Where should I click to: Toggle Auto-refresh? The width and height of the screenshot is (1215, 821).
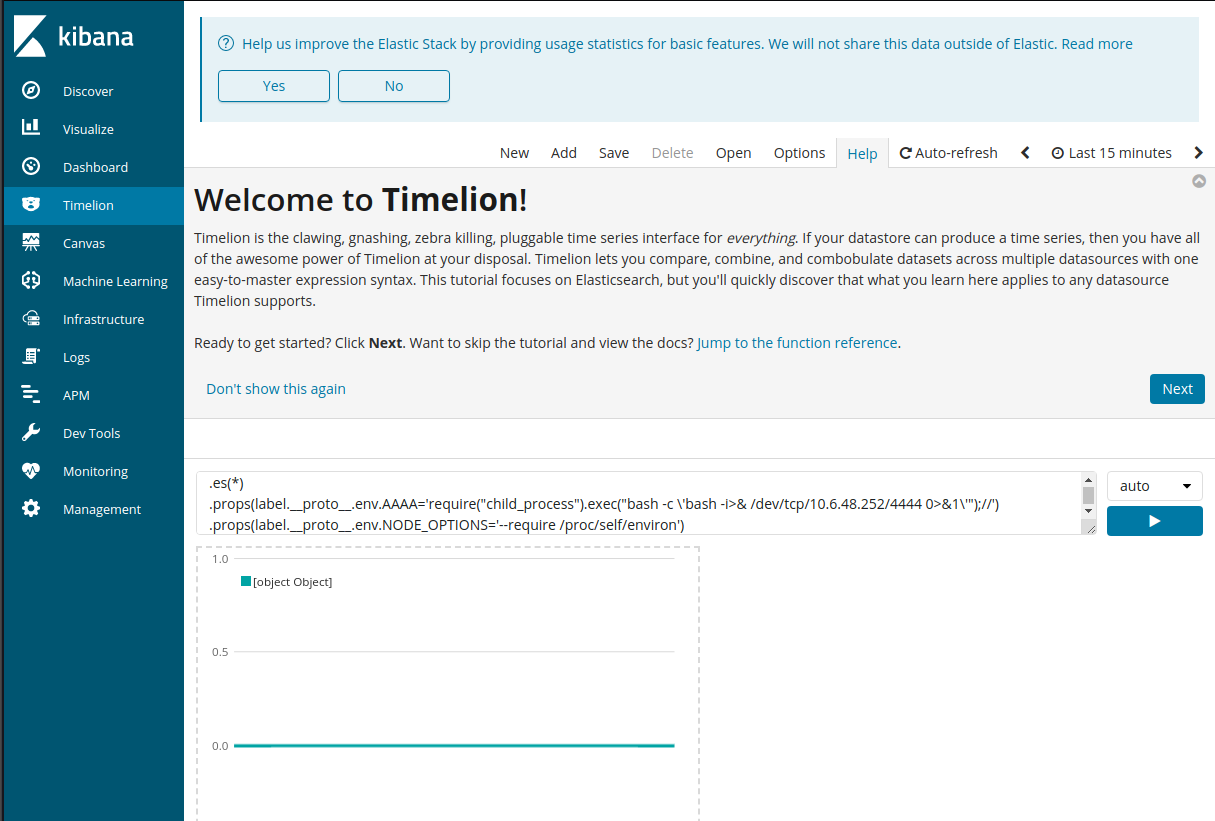pos(949,153)
